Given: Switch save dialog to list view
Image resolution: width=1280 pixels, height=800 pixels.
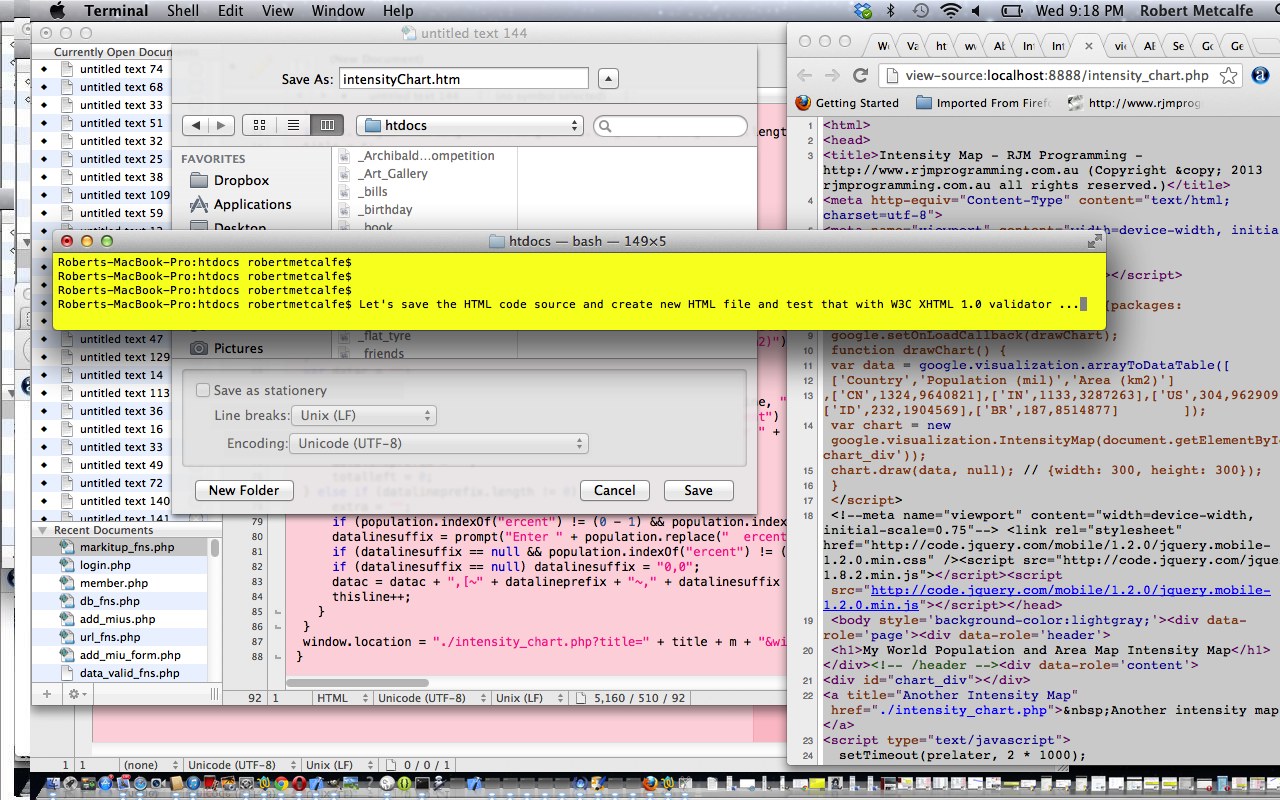Looking at the screenshot, I should pos(293,125).
